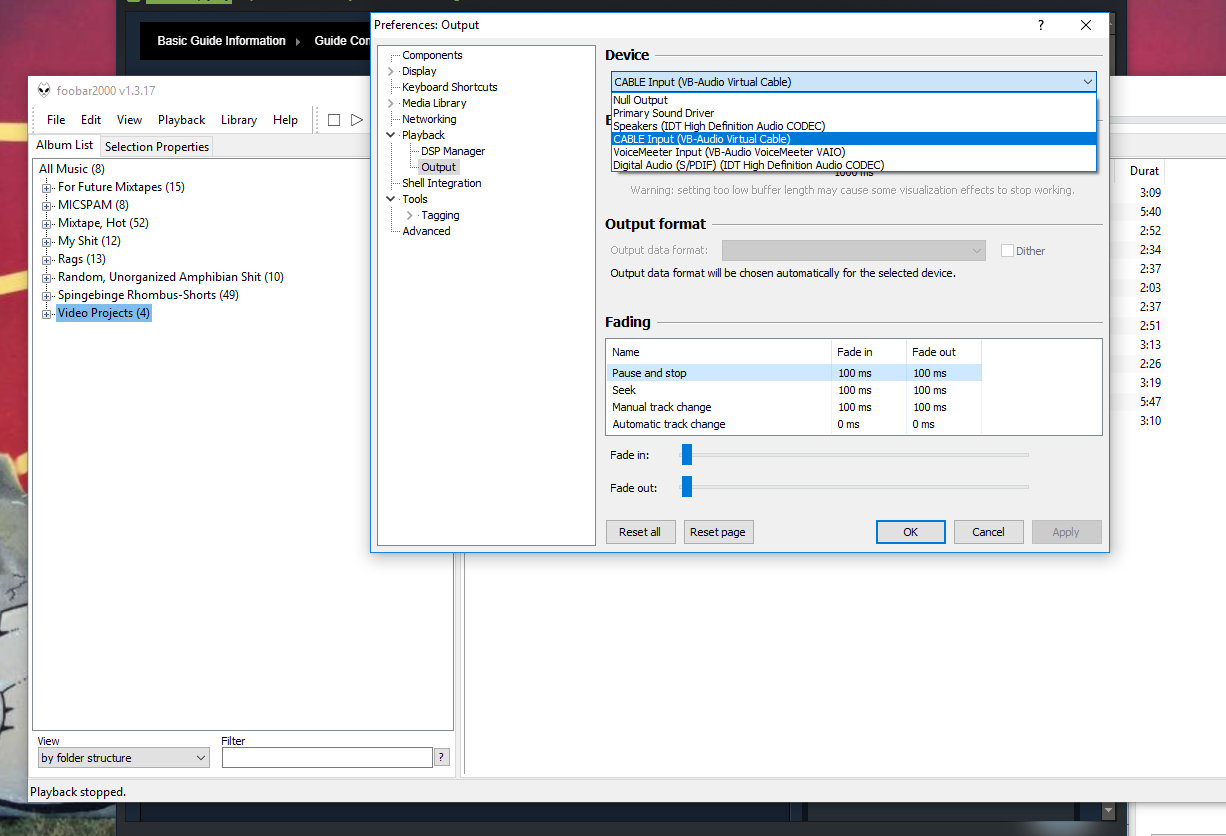1226x836 pixels.
Task: Toggle the Dither checkbox
Action: click(x=1008, y=251)
